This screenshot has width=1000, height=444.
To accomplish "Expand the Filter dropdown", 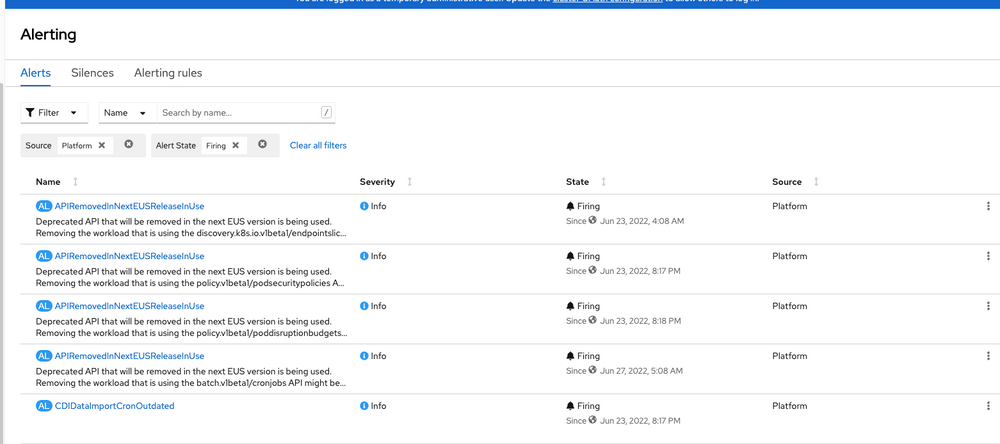I will pyautogui.click(x=52, y=113).
